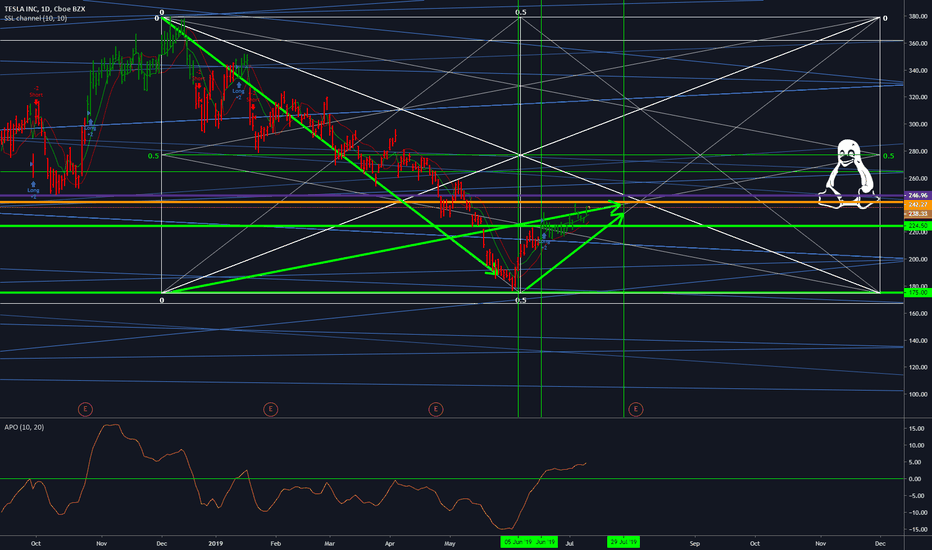Click the 05 Jun '19 date label
This screenshot has height=550, width=932.
(x=518, y=542)
